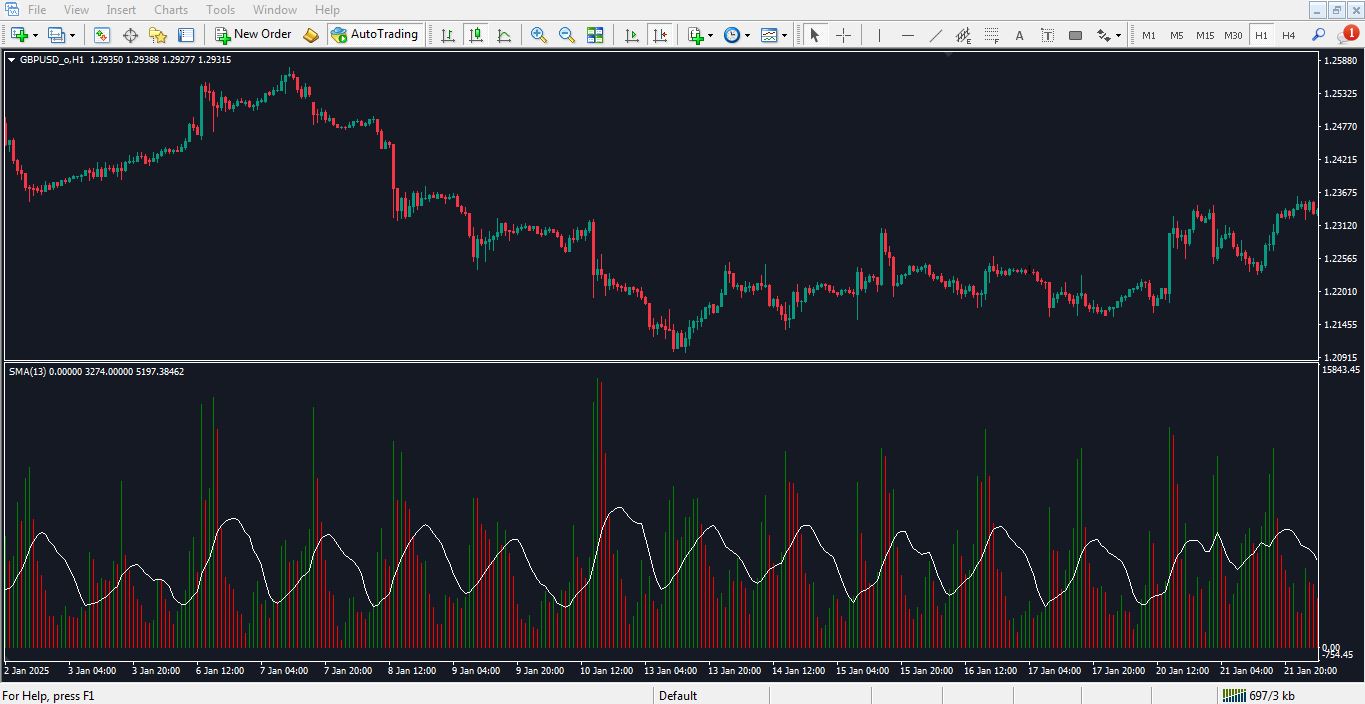The height and width of the screenshot is (704, 1365).
Task: Open the Market Watch window icon
Action: [102, 35]
